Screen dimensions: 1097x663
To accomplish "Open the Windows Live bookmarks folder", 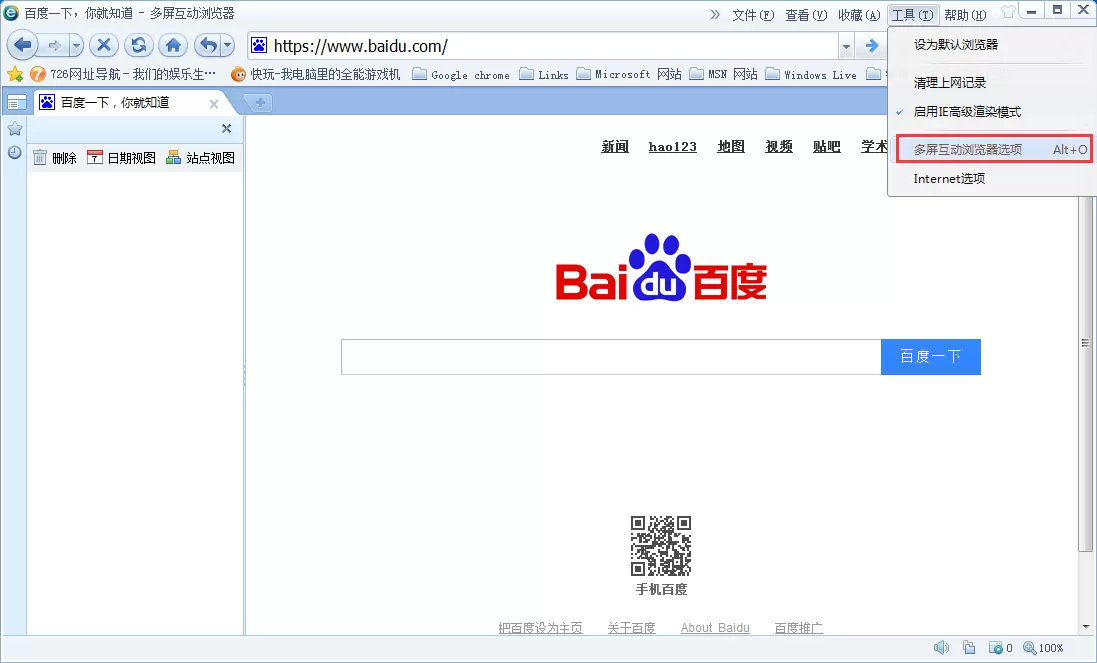I will pyautogui.click(x=812, y=74).
